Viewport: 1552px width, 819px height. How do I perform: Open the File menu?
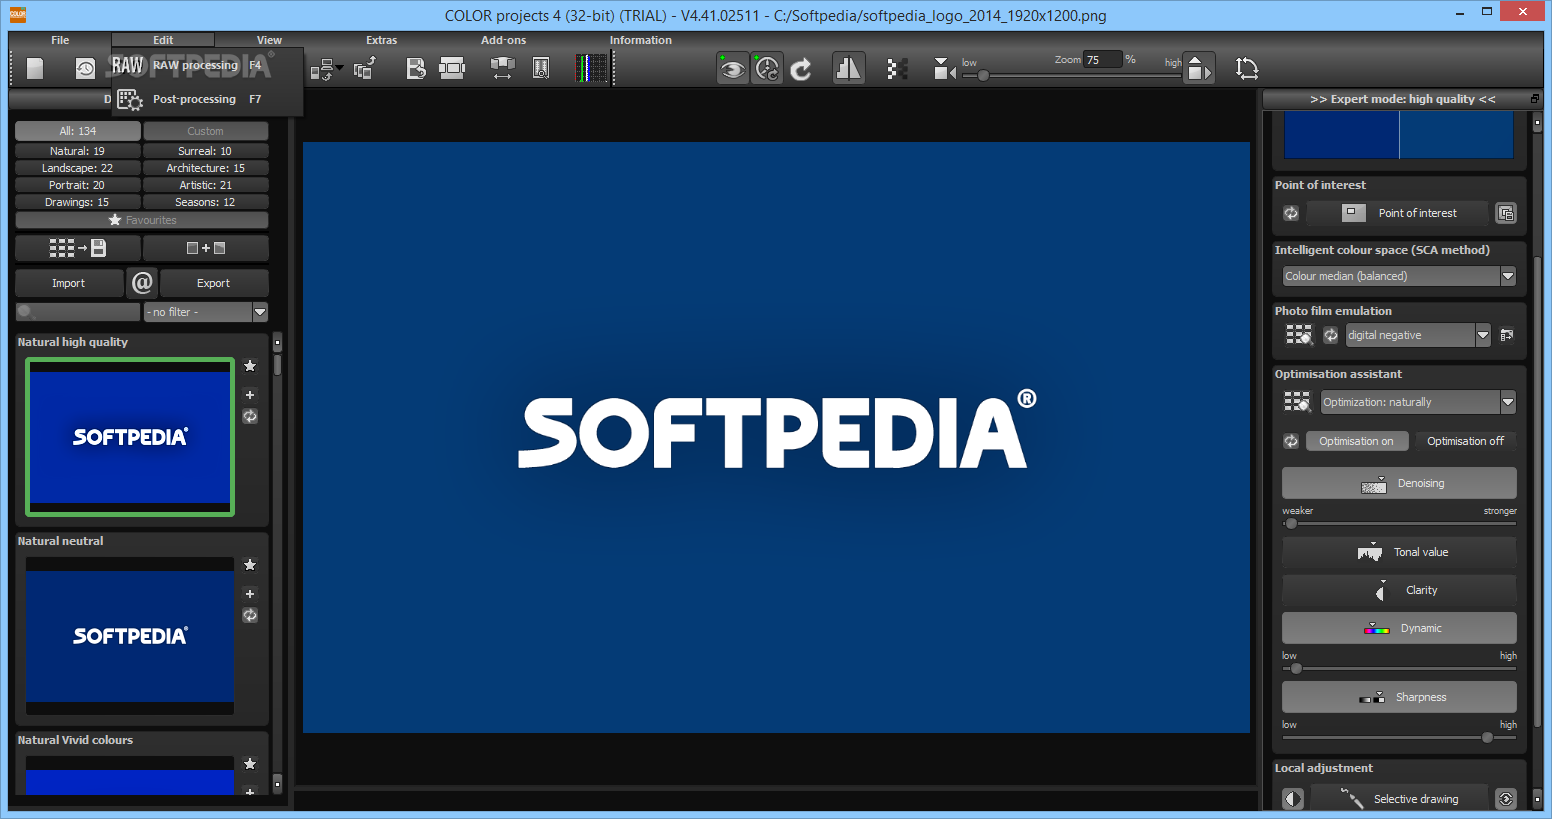coord(60,40)
